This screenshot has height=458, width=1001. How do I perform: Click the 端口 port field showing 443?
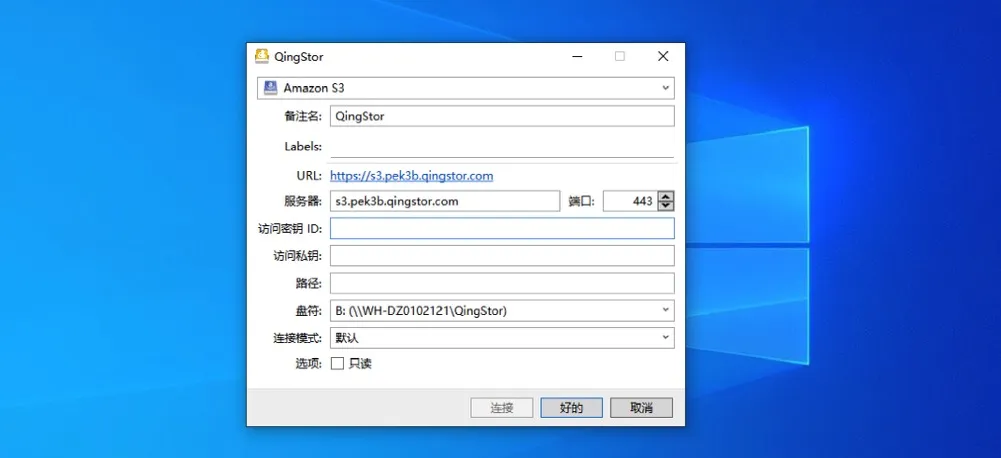(x=629, y=201)
